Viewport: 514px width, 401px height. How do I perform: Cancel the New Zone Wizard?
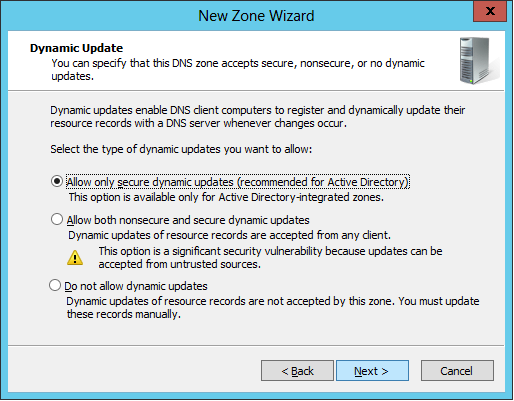(x=457, y=370)
